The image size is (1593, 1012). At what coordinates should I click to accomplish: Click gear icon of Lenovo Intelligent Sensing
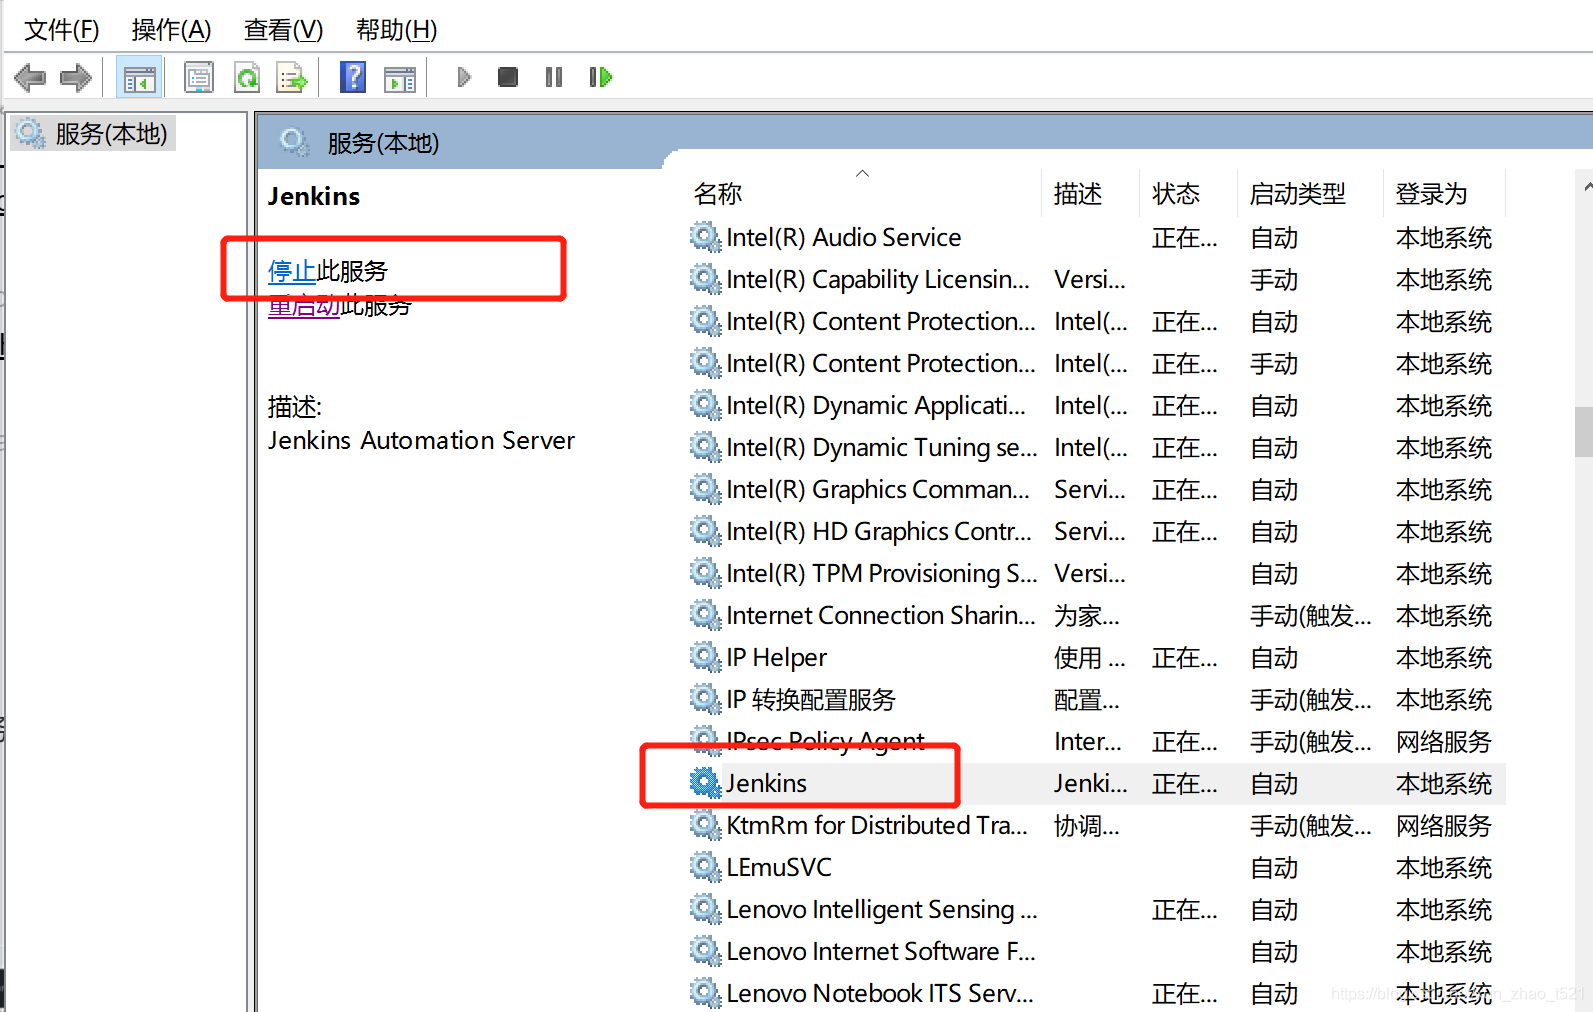(x=705, y=909)
